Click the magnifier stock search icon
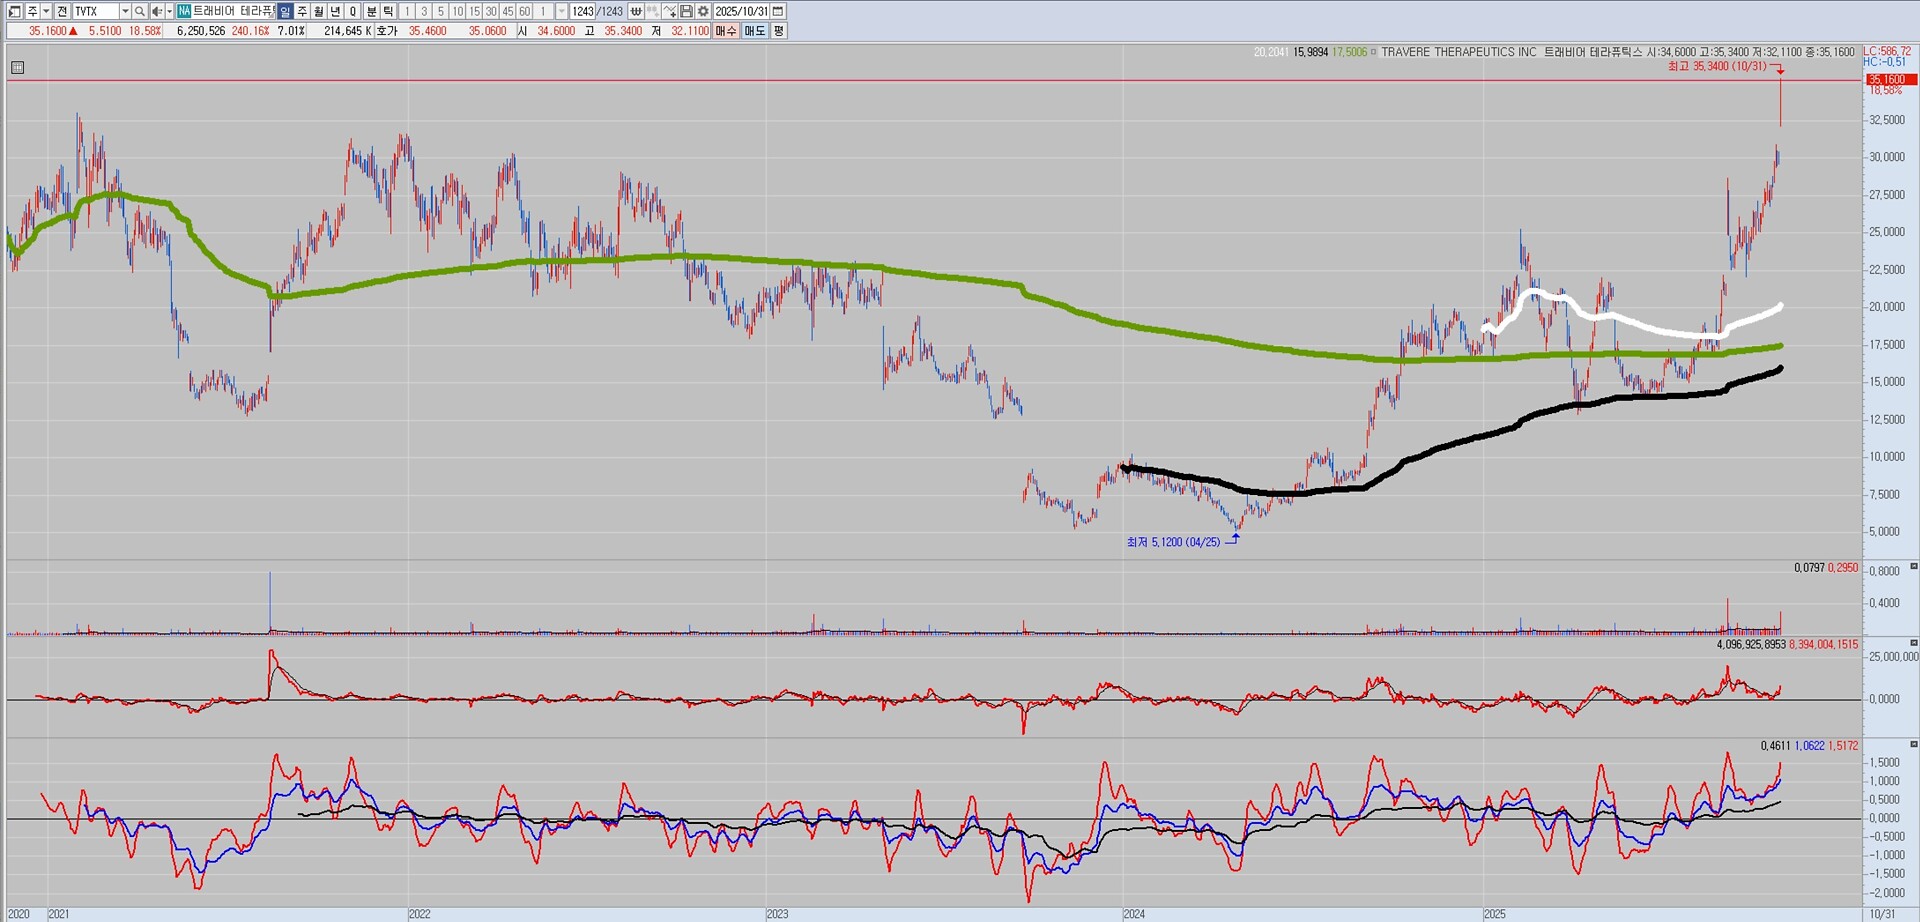 [140, 11]
